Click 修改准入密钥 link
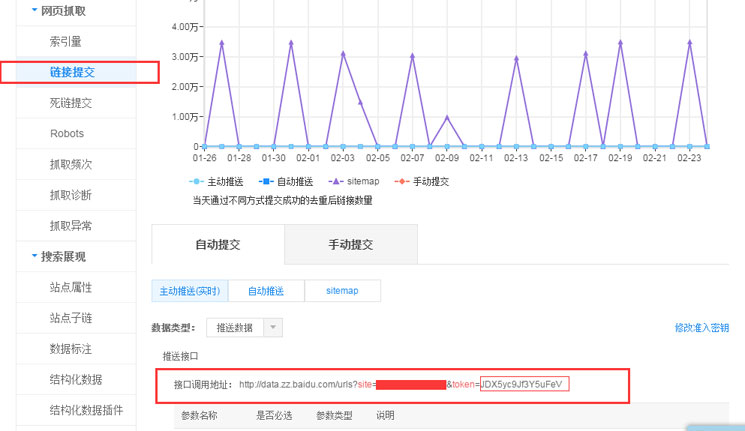Screen dimensions: 745x431 701,328
